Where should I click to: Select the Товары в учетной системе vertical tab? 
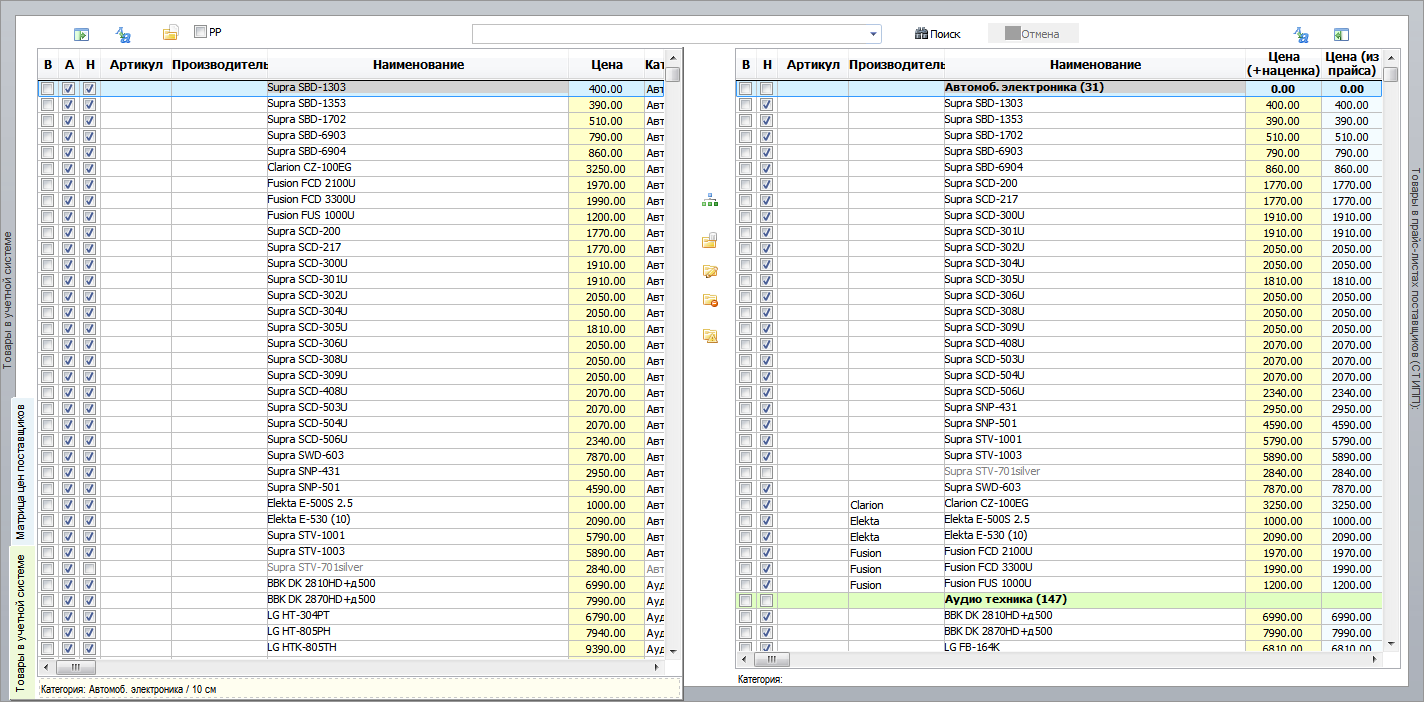coord(20,620)
